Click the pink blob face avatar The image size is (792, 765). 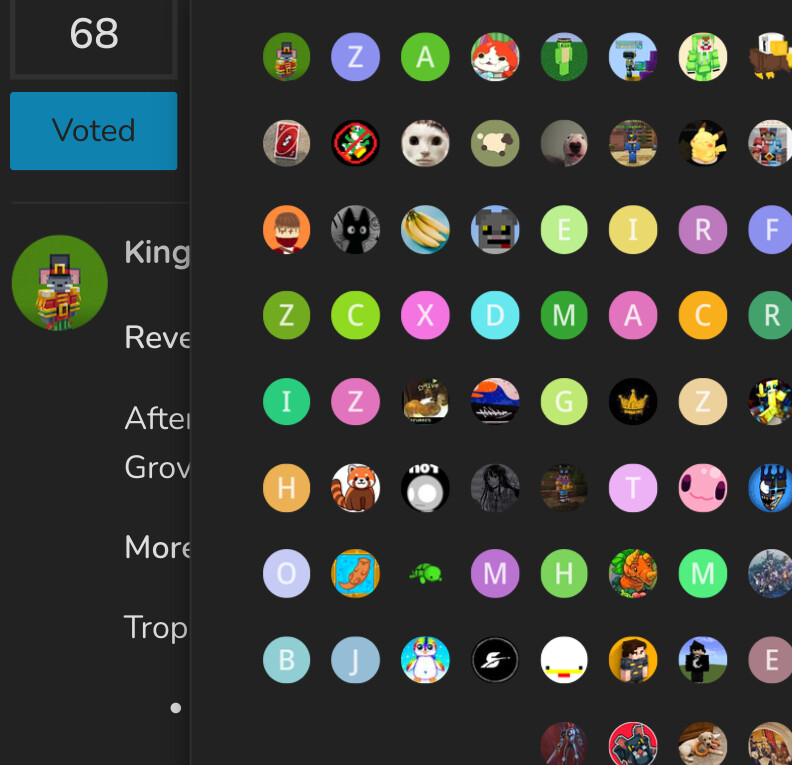coord(703,488)
